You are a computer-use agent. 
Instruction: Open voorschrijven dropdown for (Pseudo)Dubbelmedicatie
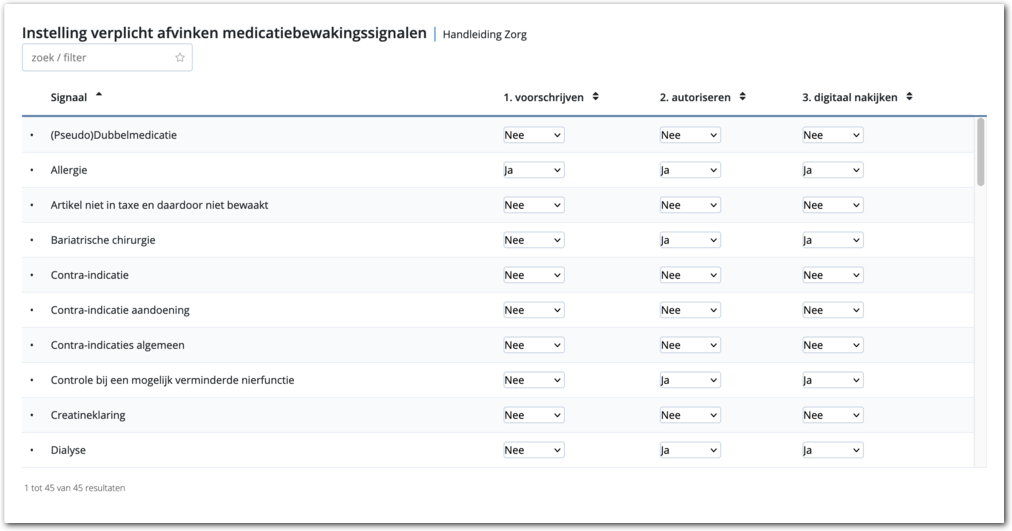pyautogui.click(x=533, y=135)
